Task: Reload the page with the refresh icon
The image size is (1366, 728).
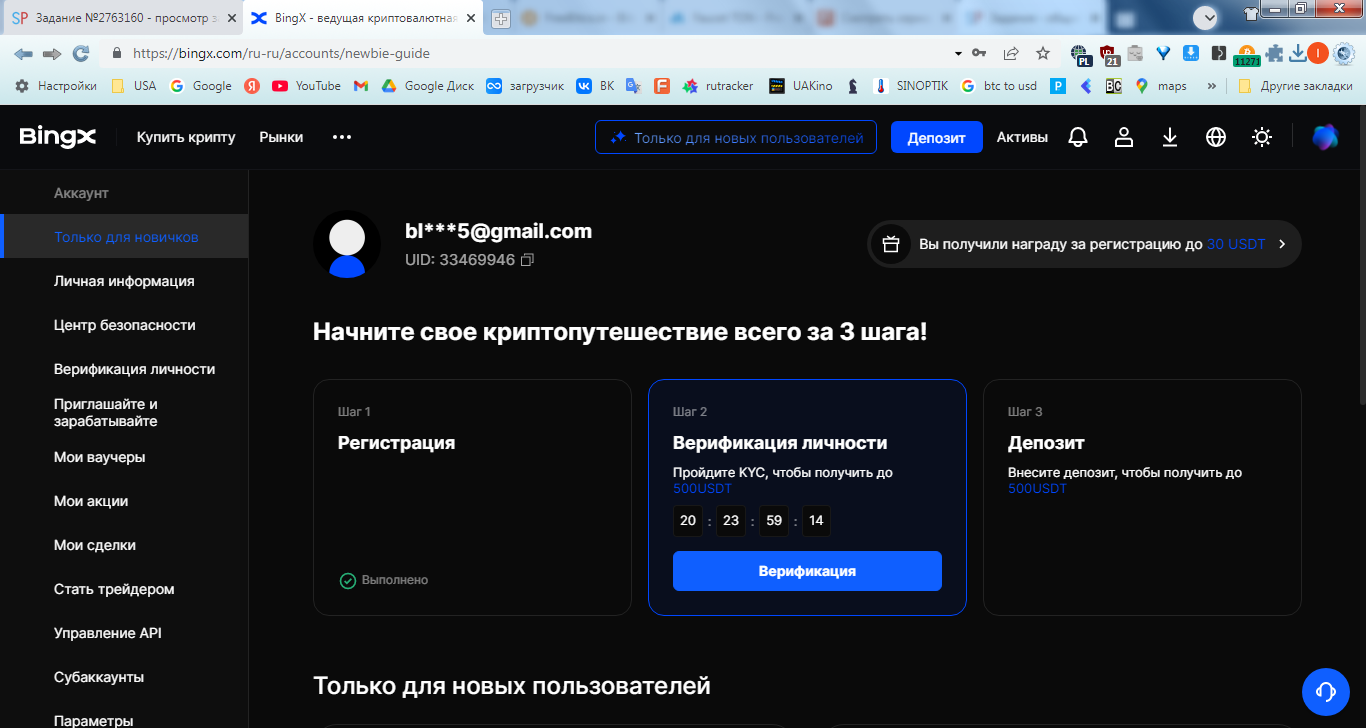Action: 81,53
